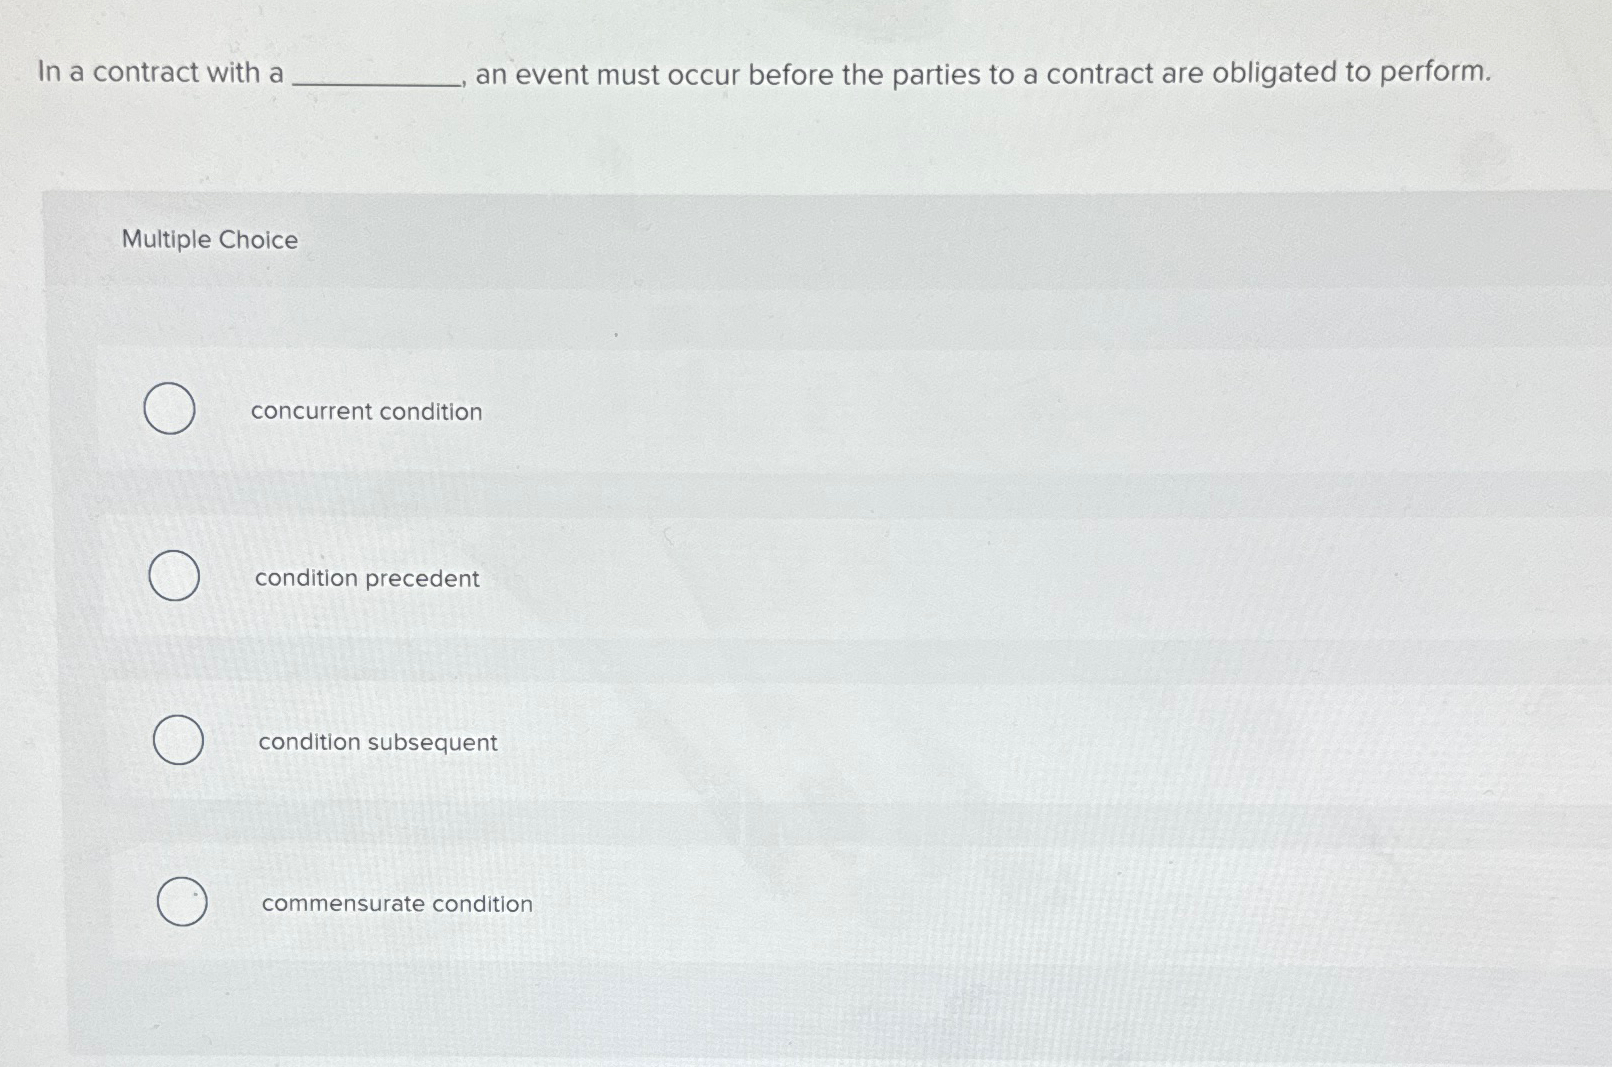Click the answer text 'commensurate condition'

[x=397, y=904]
